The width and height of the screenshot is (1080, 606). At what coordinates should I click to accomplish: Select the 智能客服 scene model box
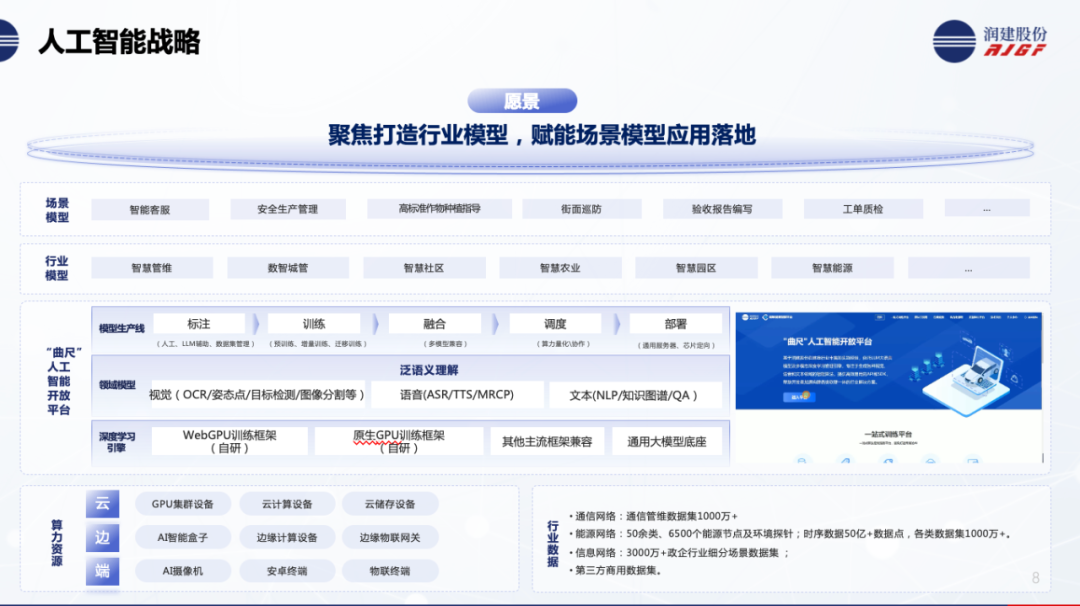tap(150, 209)
